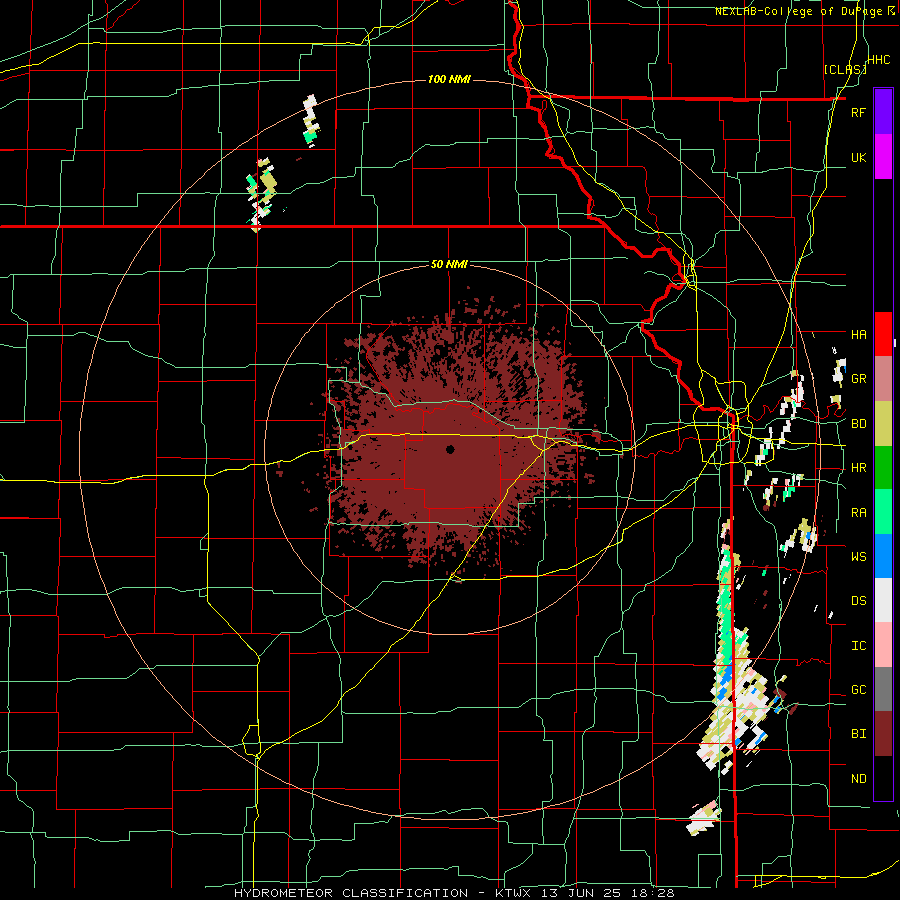Screen dimensions: 900x900
Task: Click the 'GR' legend label text
Action: point(858,379)
